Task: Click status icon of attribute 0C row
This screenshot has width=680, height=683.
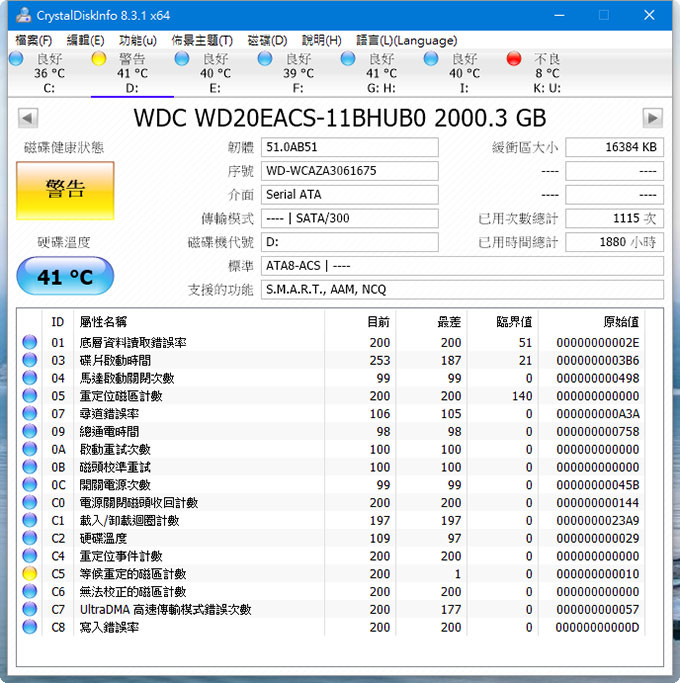Action: tap(30, 485)
